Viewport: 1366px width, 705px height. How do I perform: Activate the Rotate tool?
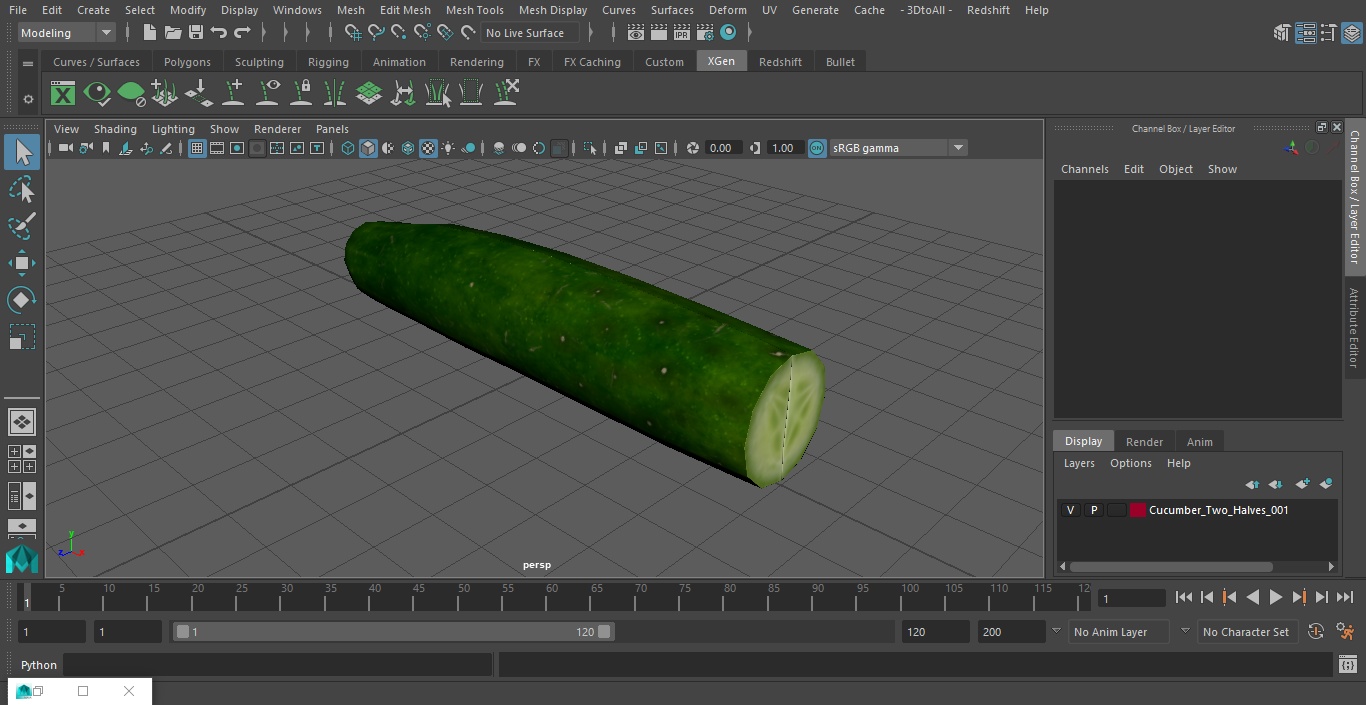(x=22, y=300)
